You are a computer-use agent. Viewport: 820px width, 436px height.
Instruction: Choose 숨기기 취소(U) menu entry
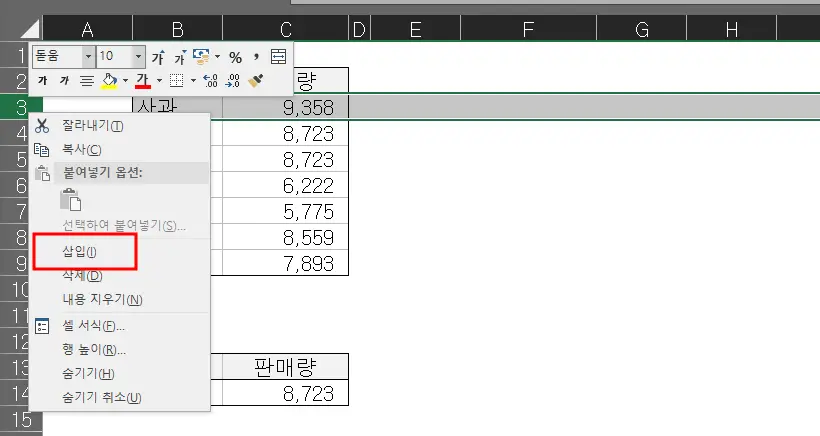tap(120, 397)
